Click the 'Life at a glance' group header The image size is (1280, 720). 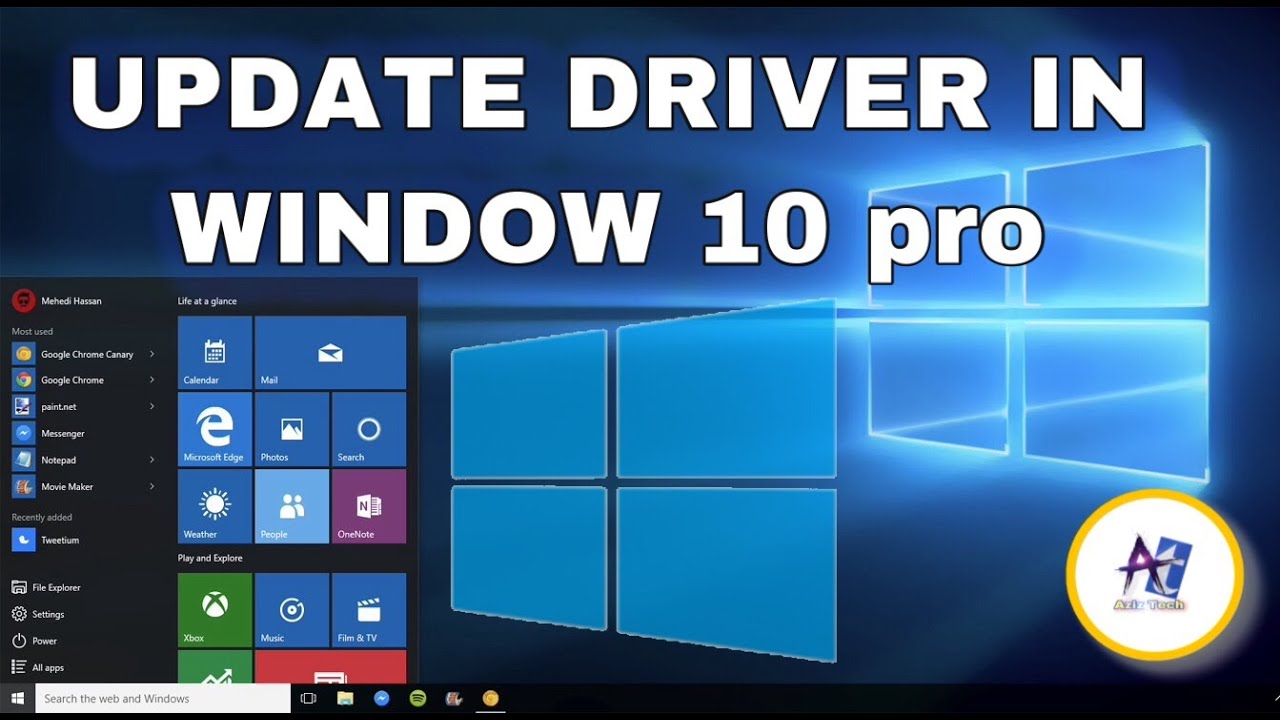pos(207,301)
